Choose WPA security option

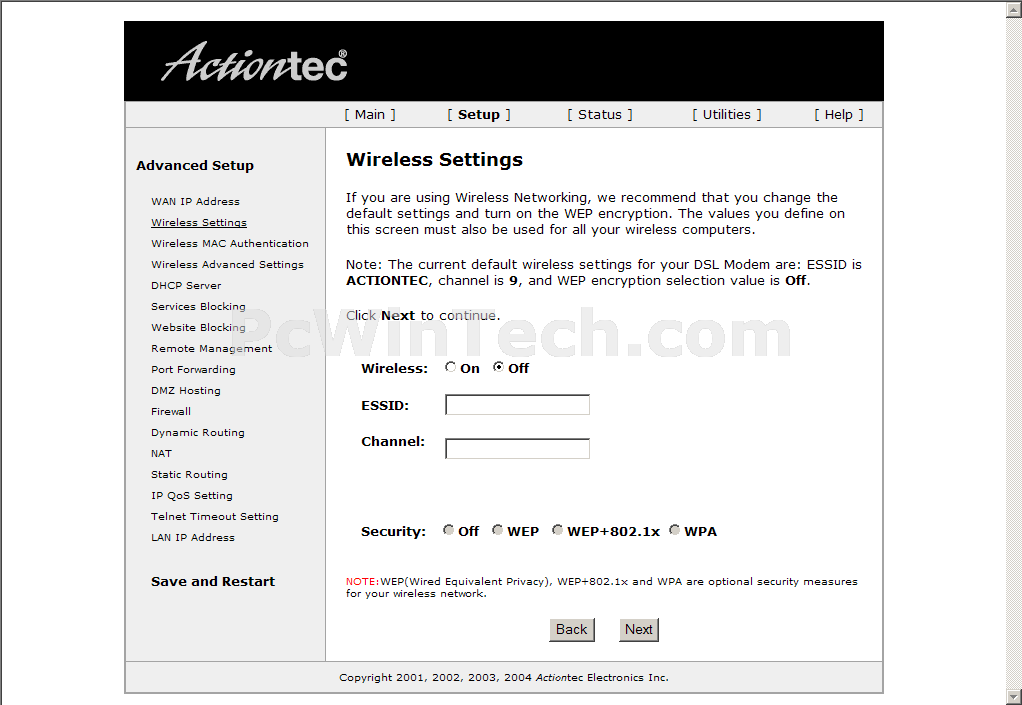[x=675, y=530]
